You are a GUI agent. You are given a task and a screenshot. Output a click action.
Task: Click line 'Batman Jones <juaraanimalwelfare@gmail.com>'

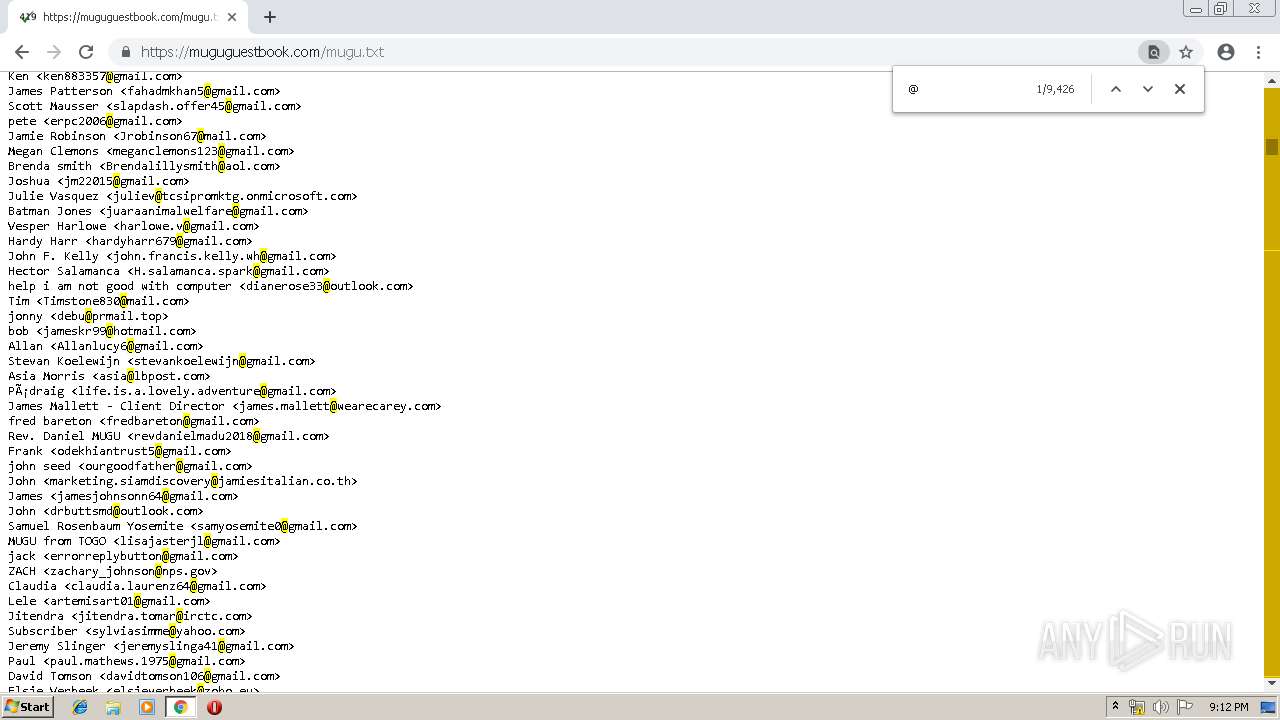click(158, 211)
